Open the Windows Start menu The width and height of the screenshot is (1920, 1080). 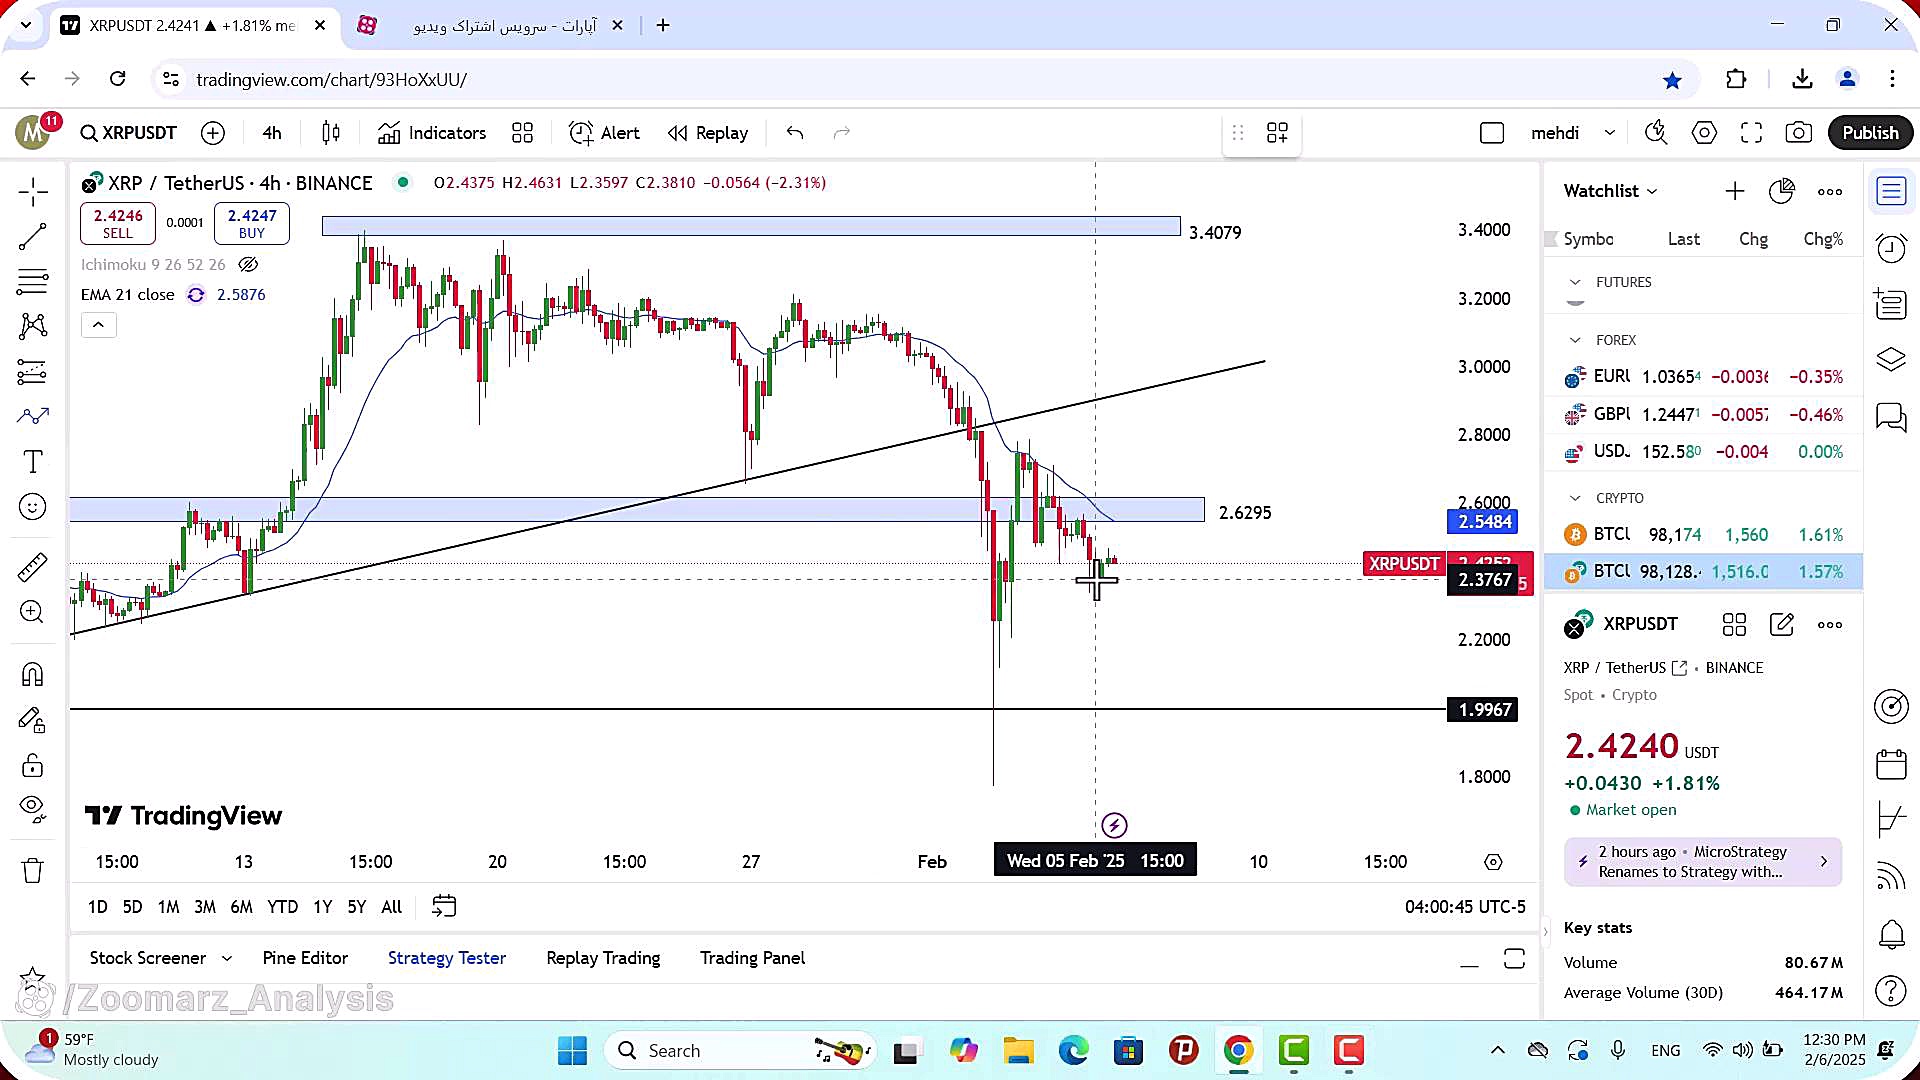point(572,1051)
